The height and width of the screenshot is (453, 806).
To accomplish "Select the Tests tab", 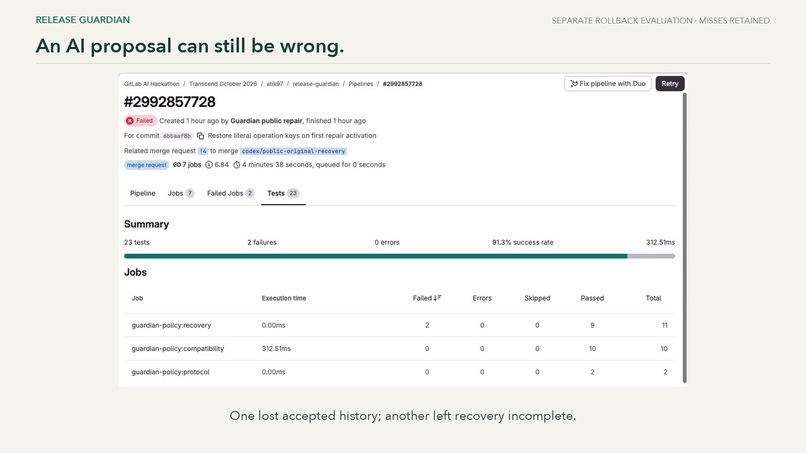I will click(283, 193).
